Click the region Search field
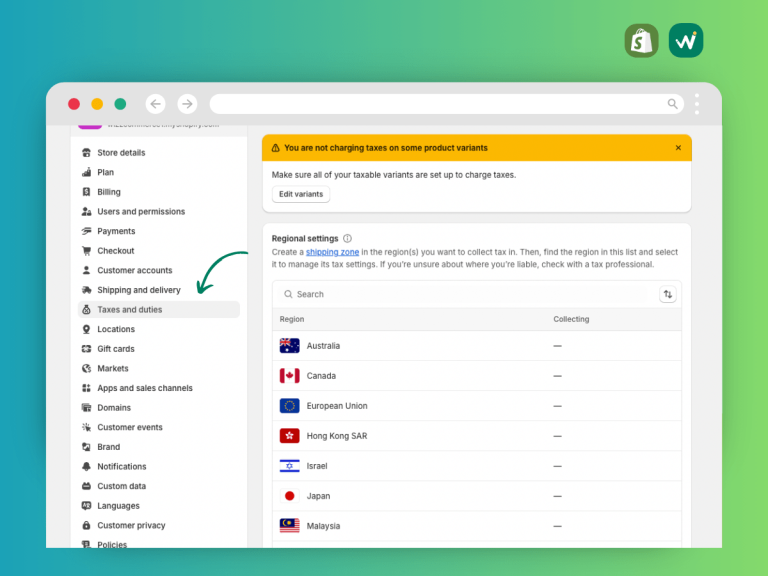The height and width of the screenshot is (576, 768). pos(463,294)
